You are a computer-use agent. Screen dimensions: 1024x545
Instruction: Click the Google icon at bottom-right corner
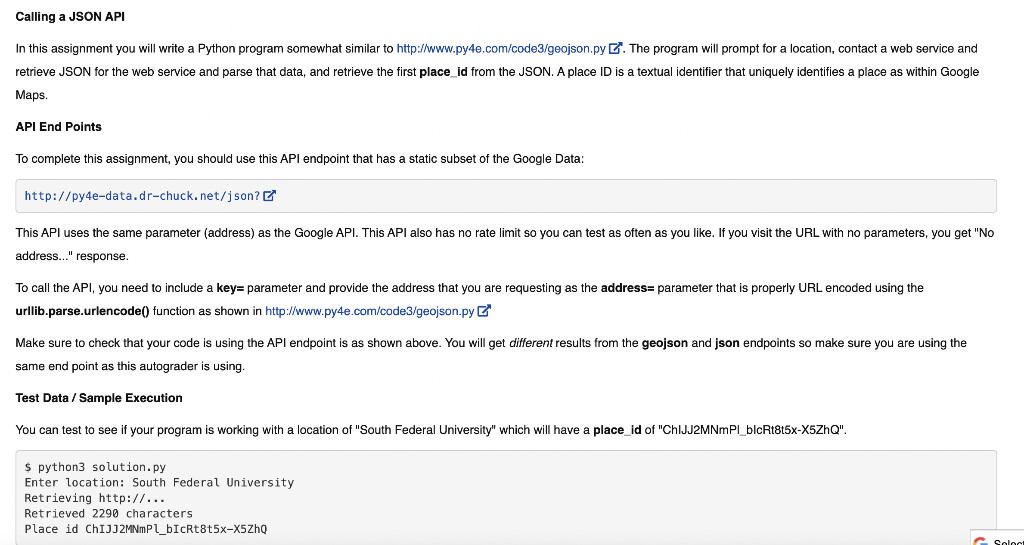tap(980, 541)
